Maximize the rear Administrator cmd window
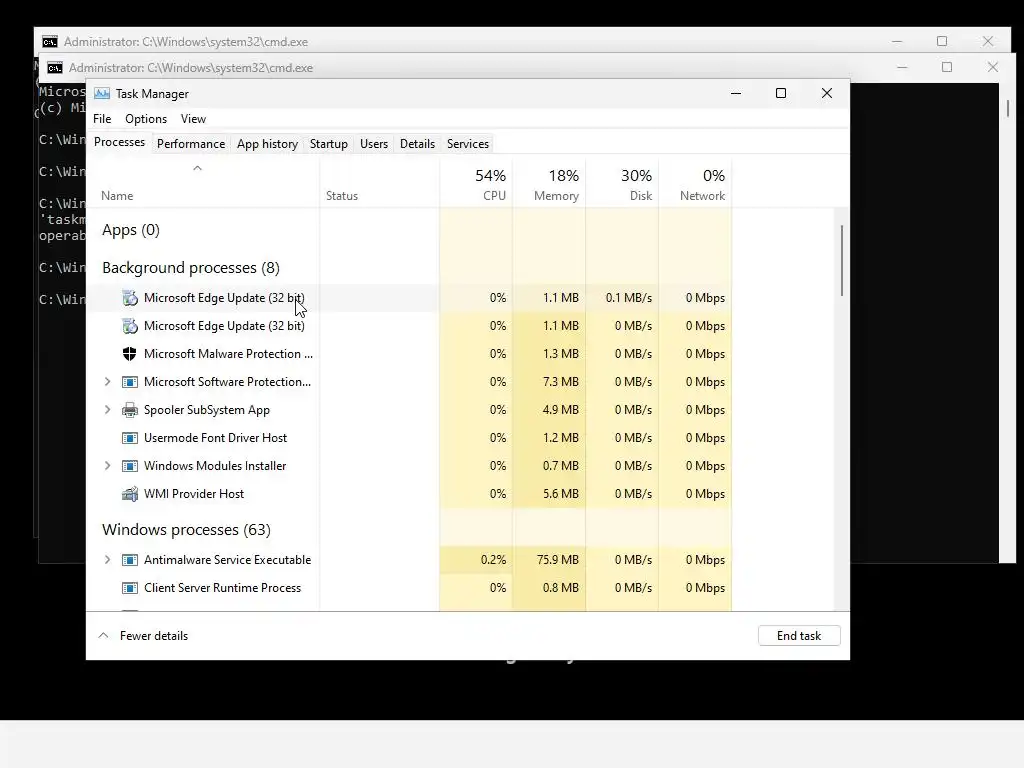Screen dimensions: 1024x768 [x=942, y=41]
